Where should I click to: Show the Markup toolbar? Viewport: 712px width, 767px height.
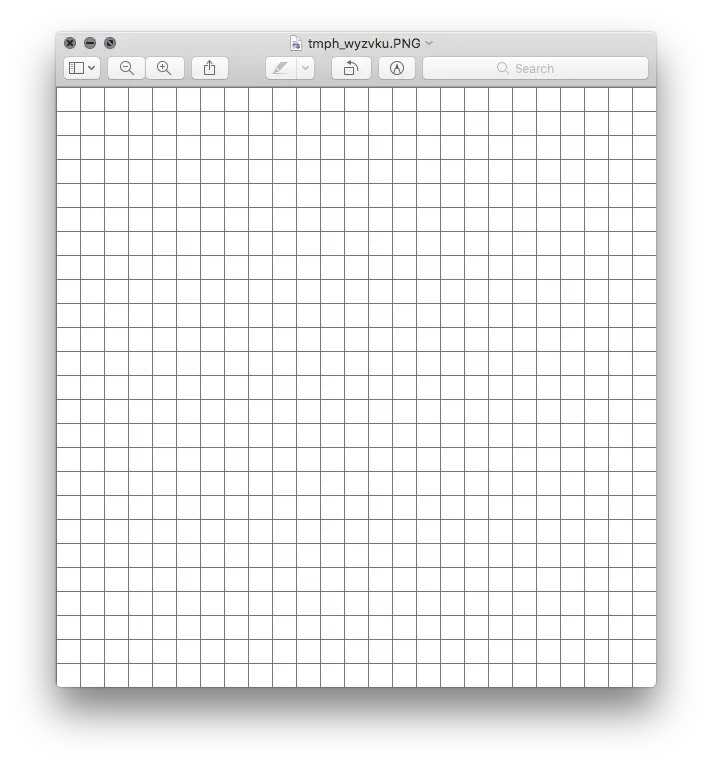coord(397,68)
